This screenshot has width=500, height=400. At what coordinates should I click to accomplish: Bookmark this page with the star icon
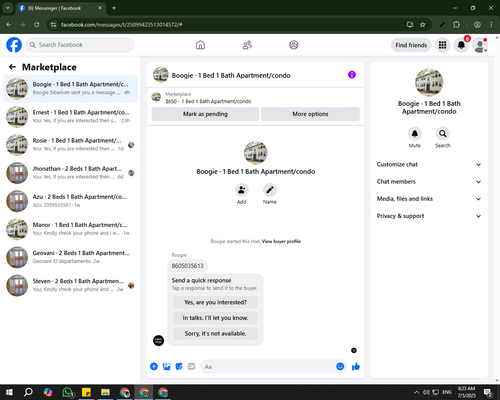[x=423, y=25]
